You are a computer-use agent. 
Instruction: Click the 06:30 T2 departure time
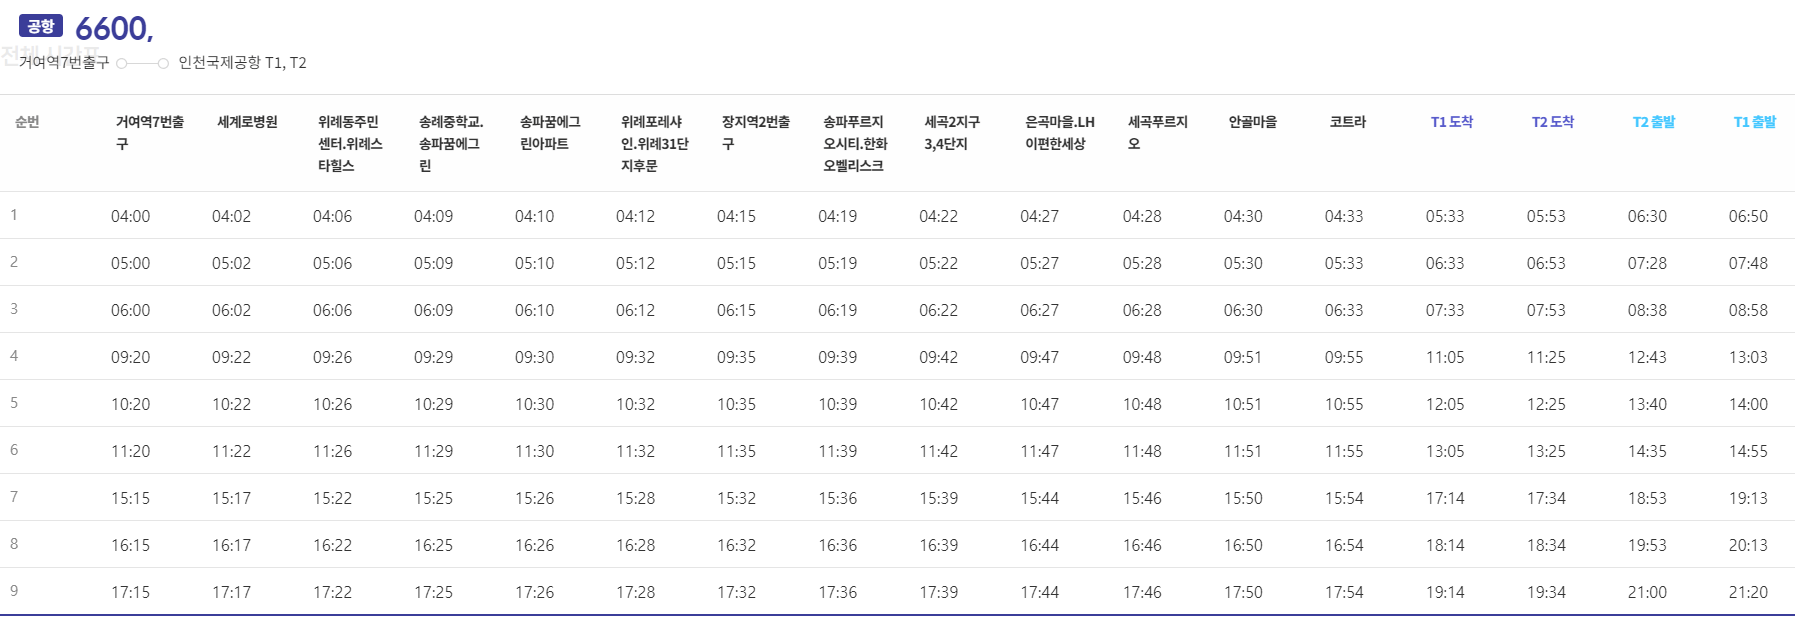pos(1647,216)
